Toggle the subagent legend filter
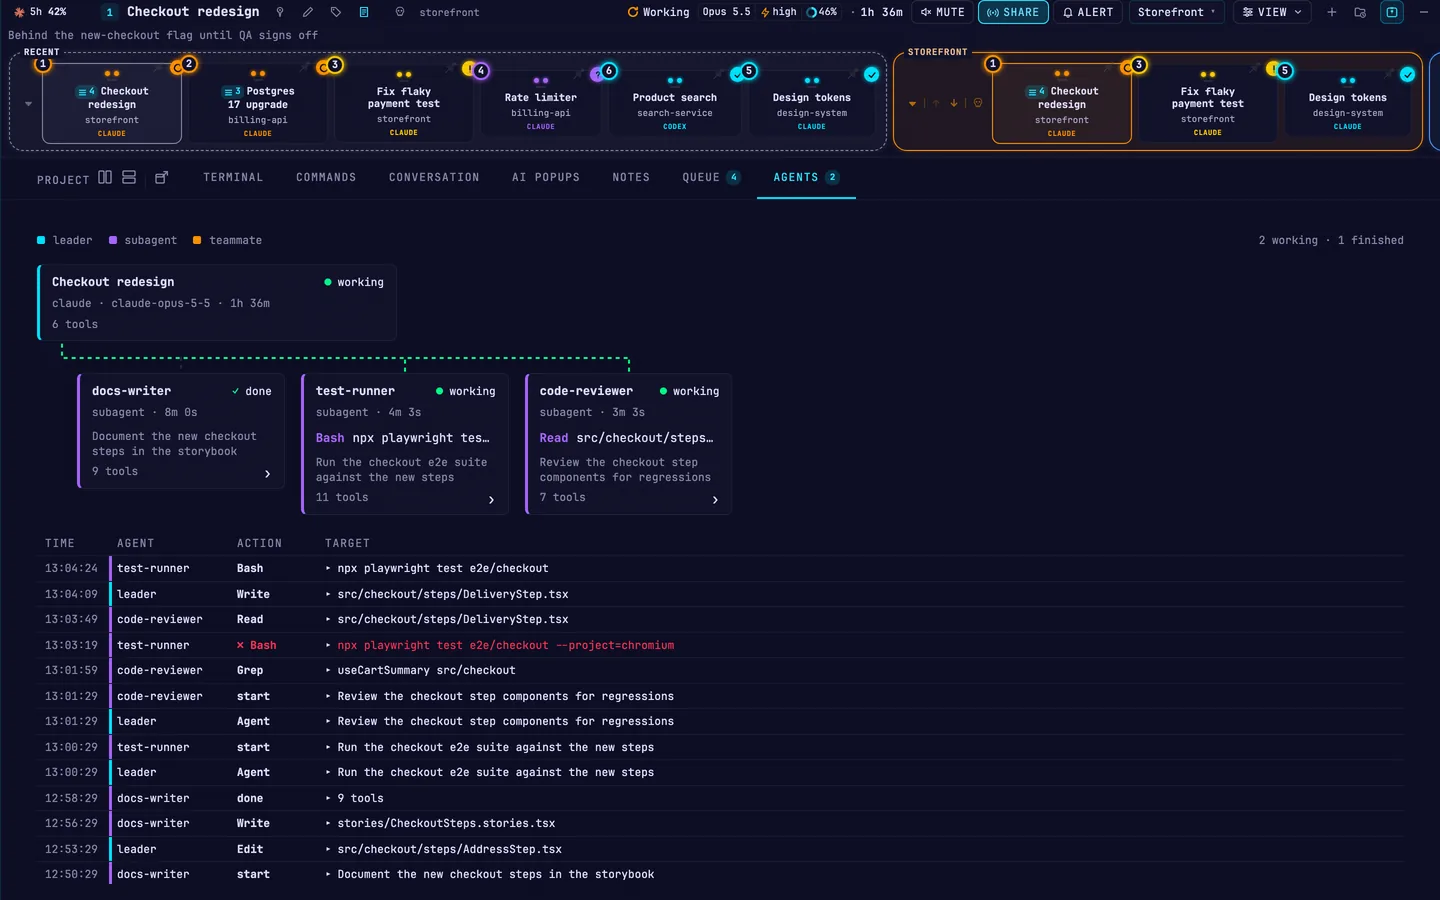 (x=143, y=240)
